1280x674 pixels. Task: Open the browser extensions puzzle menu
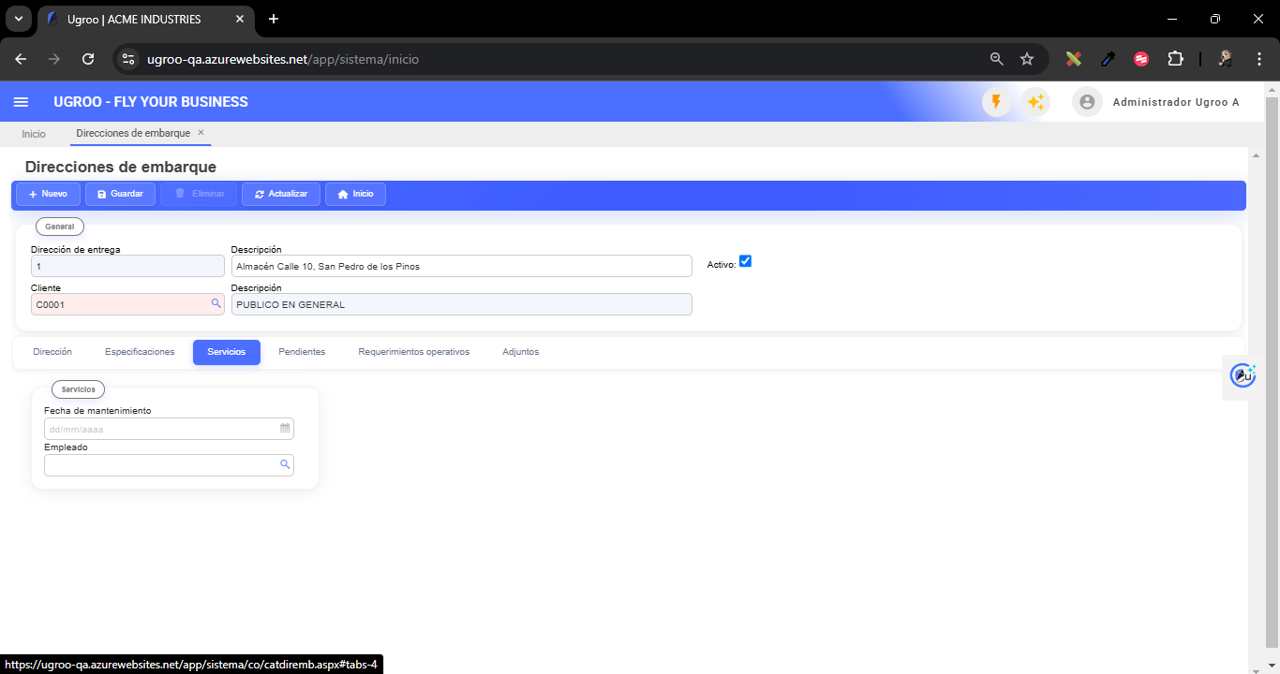click(1175, 59)
